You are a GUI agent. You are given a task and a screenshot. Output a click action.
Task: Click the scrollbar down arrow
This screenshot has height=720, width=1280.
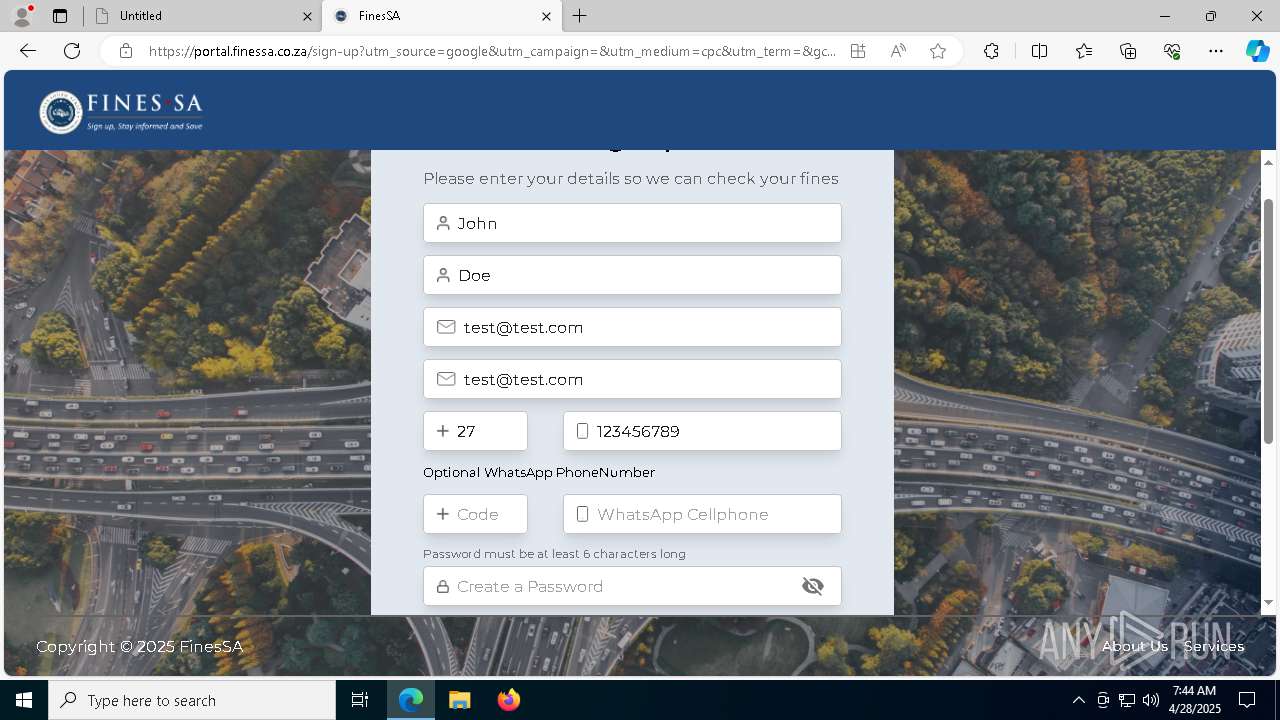pyautogui.click(x=1268, y=602)
